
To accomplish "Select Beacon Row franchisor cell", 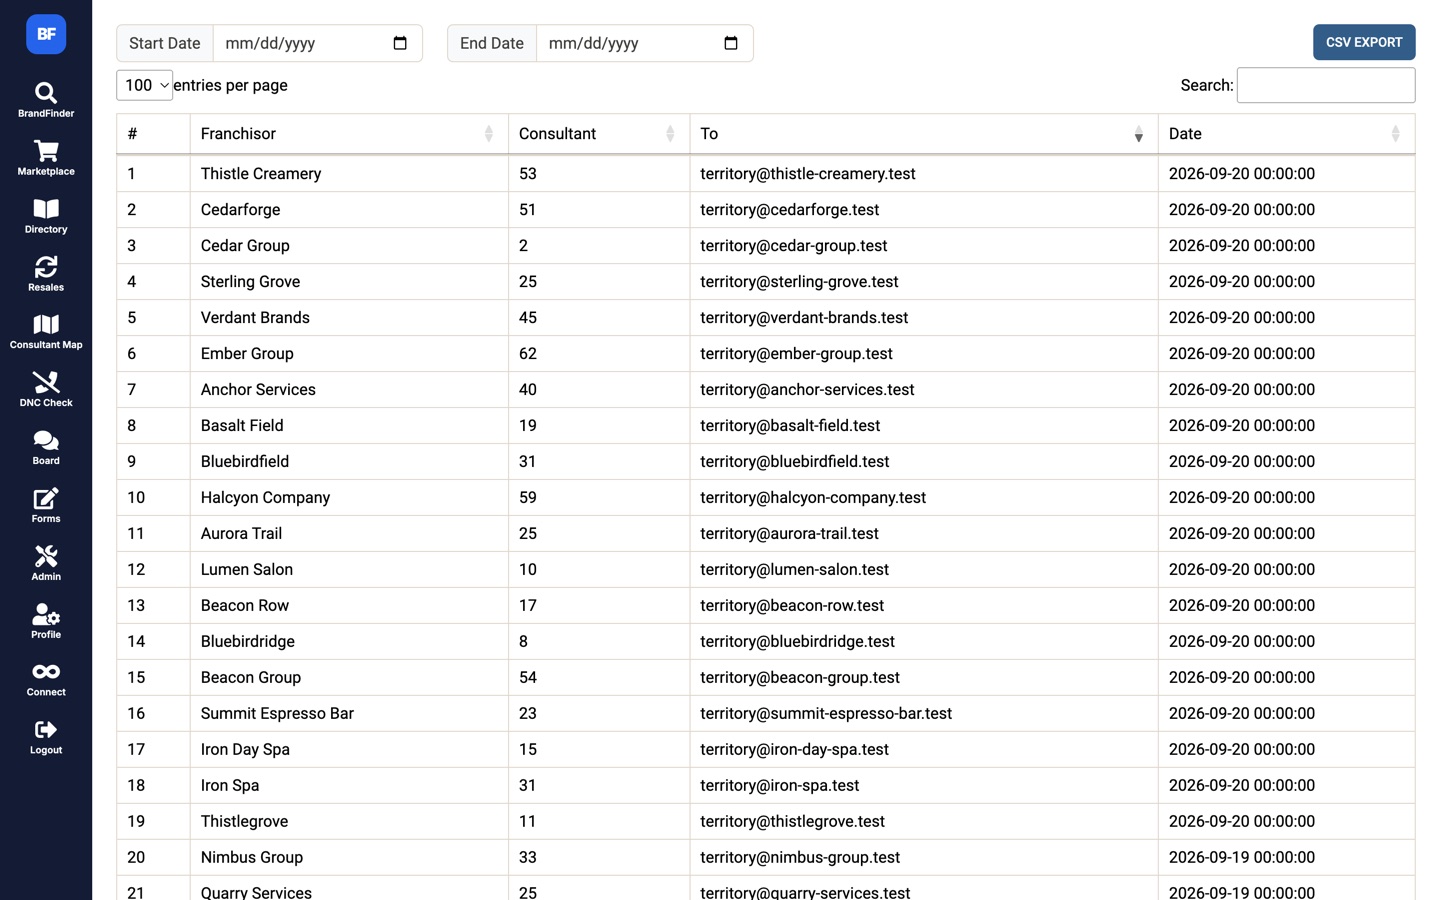I will click(x=349, y=606).
